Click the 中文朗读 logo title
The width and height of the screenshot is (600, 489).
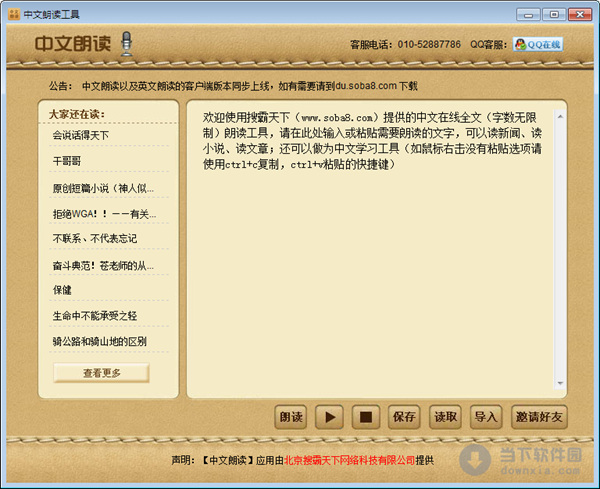pyautogui.click(x=73, y=44)
